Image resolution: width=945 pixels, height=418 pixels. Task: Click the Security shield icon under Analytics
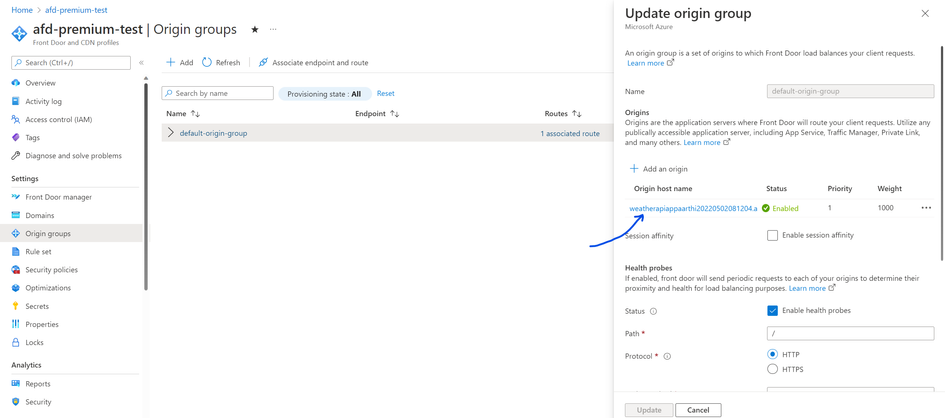(16, 402)
